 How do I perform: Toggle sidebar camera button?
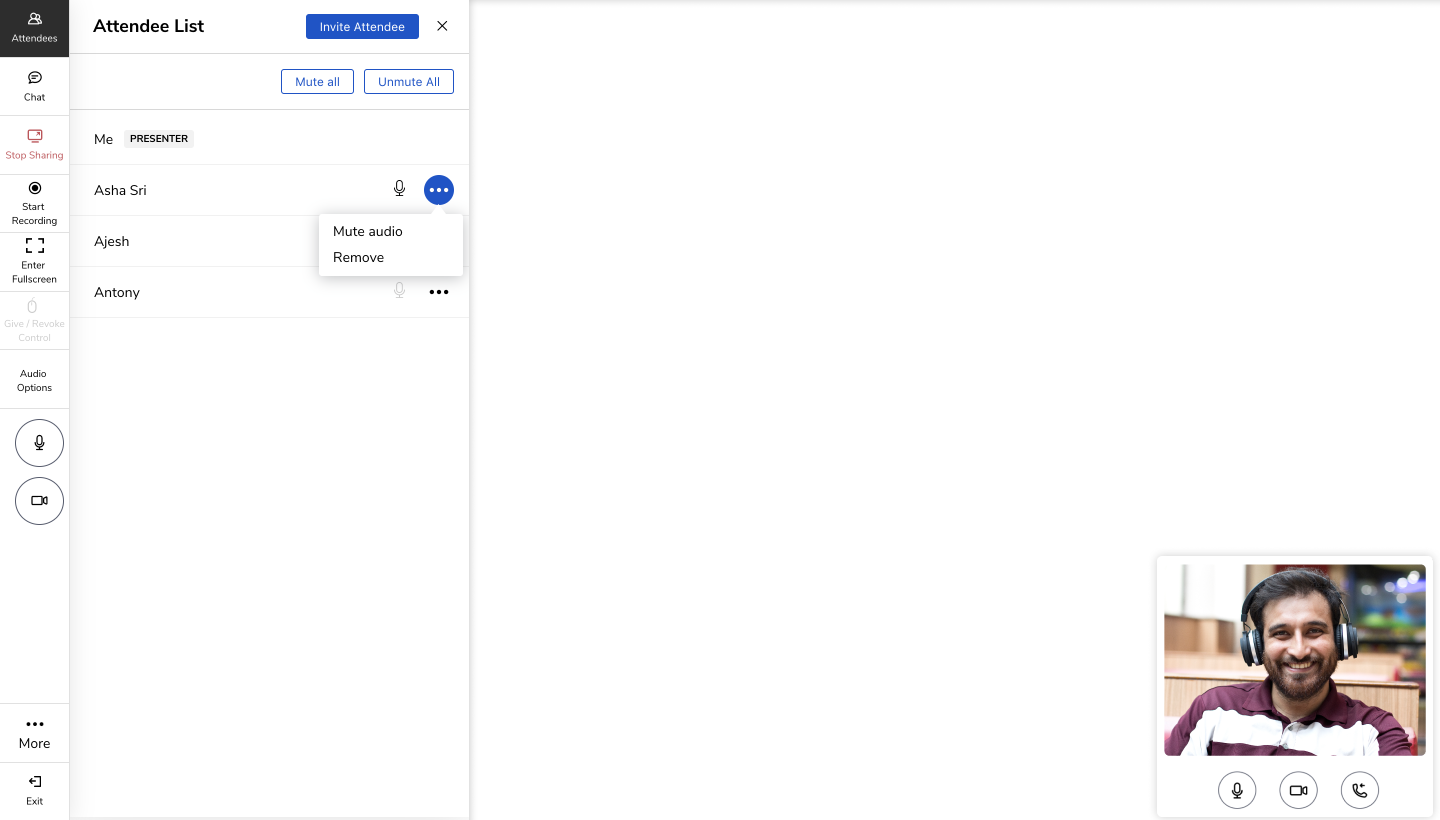(39, 501)
